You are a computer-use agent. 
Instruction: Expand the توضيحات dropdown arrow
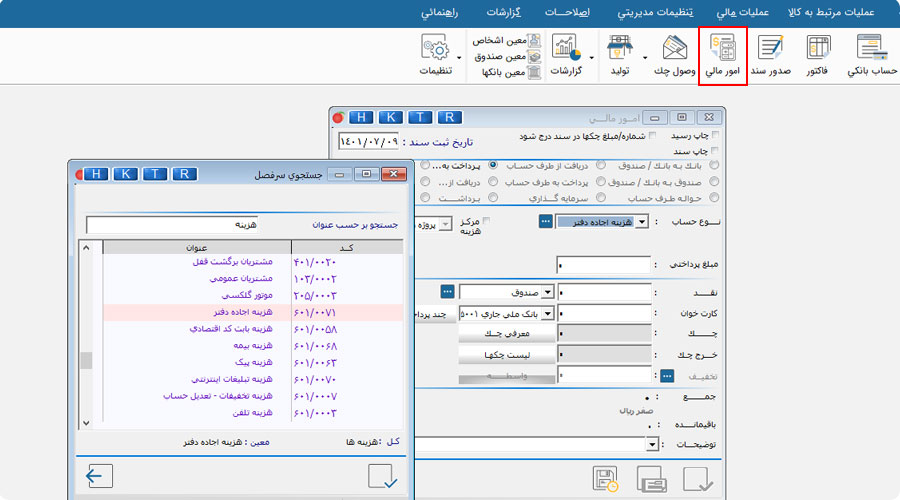click(x=652, y=444)
